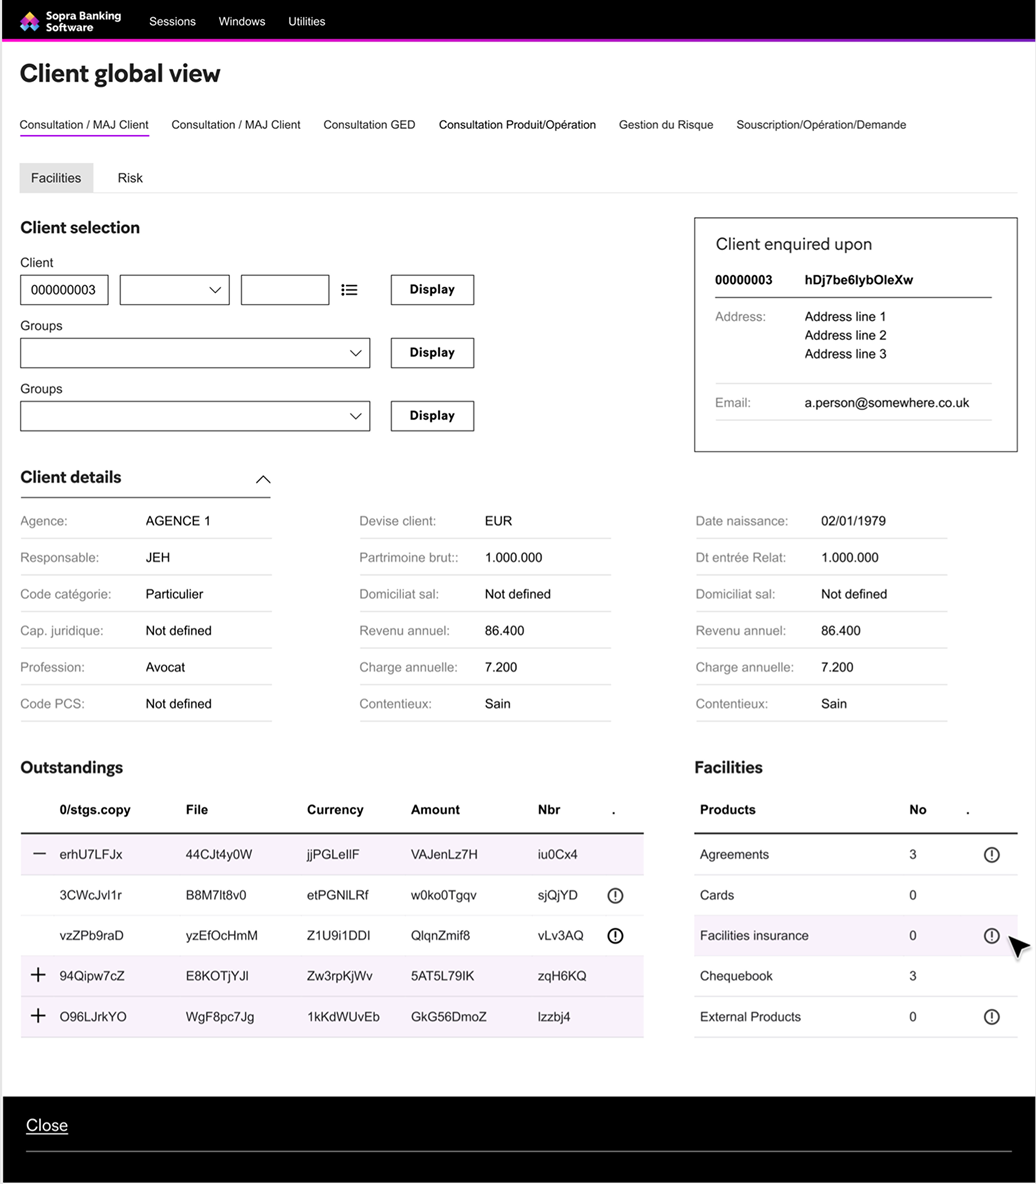1036x1184 pixels.
Task: Click the amount cell 5AT5L79IK
Action: pos(442,976)
